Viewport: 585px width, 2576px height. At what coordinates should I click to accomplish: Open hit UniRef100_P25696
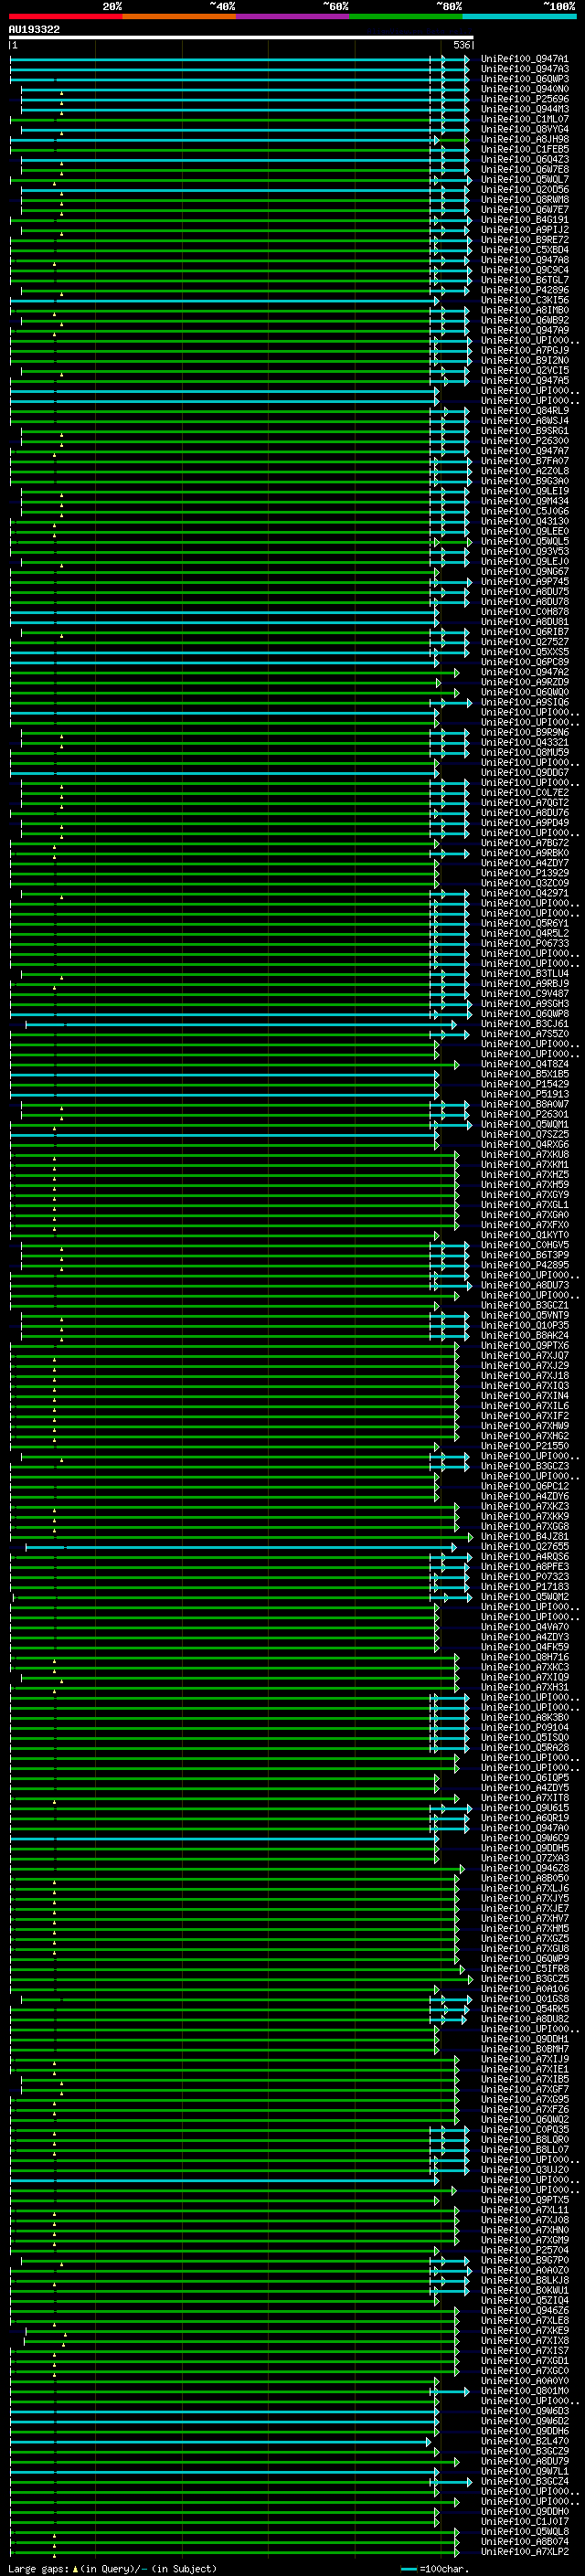click(x=524, y=99)
